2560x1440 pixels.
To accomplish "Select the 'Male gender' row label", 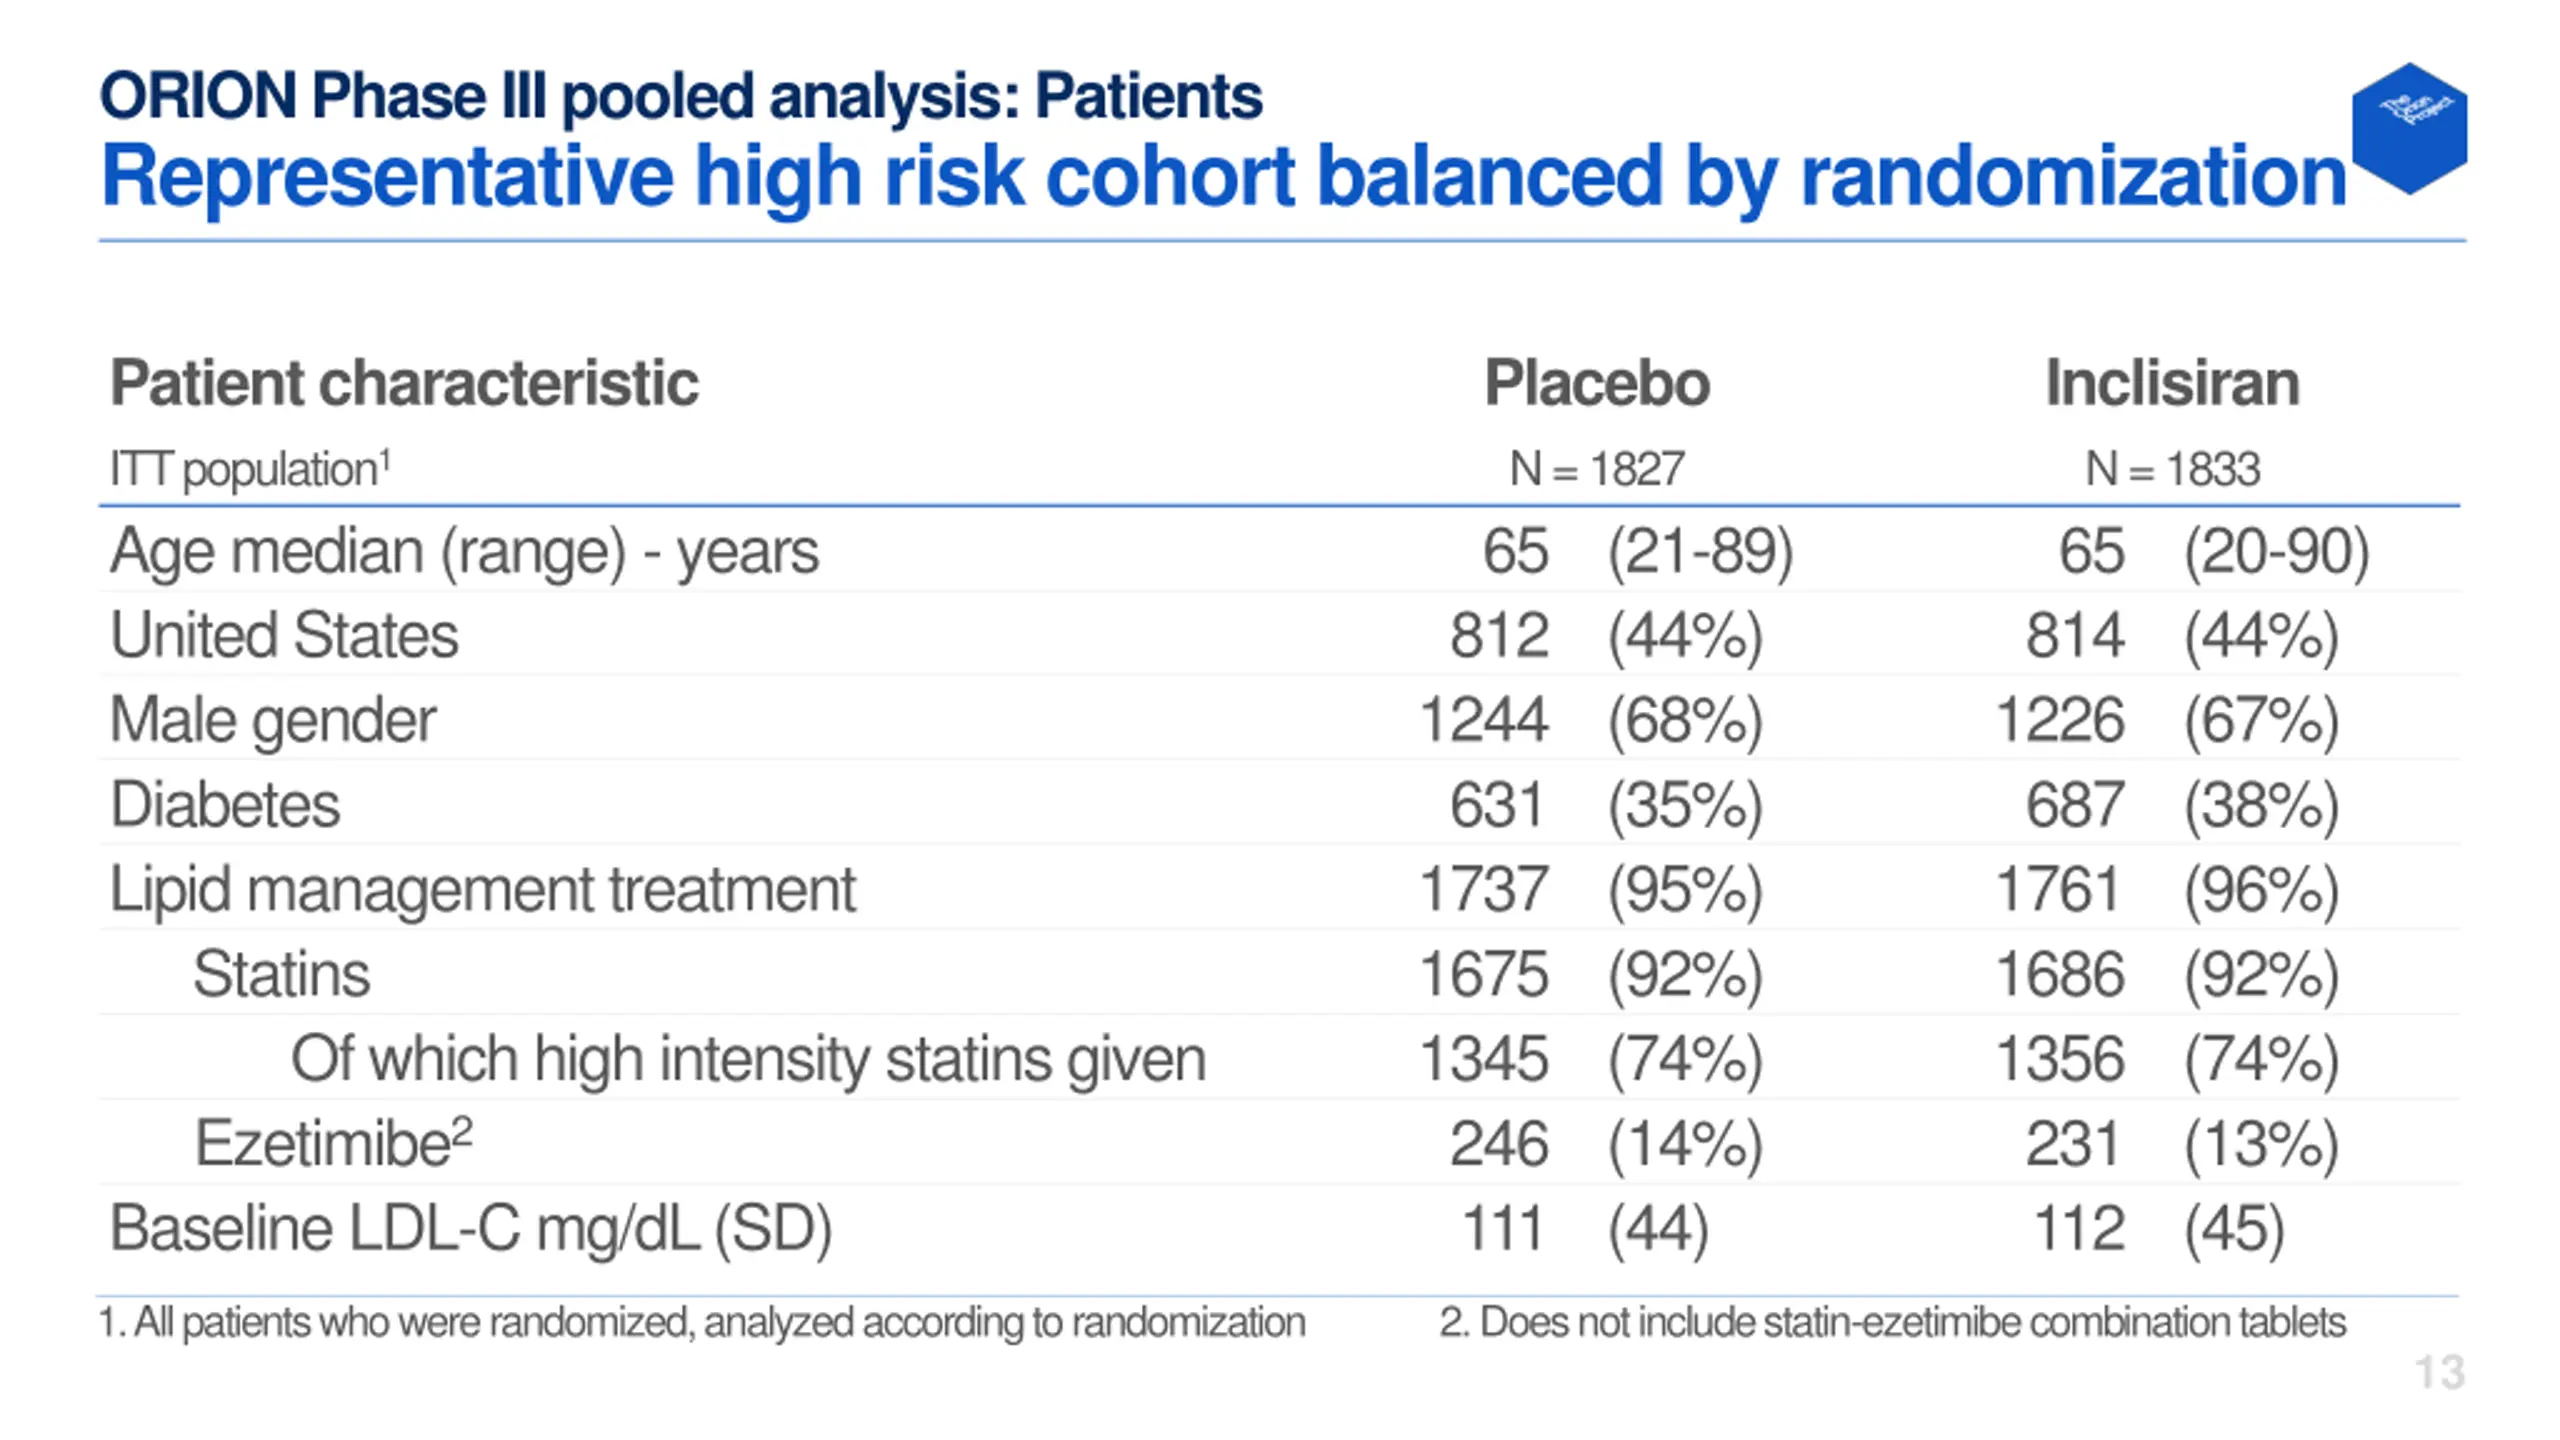I will click(x=273, y=721).
